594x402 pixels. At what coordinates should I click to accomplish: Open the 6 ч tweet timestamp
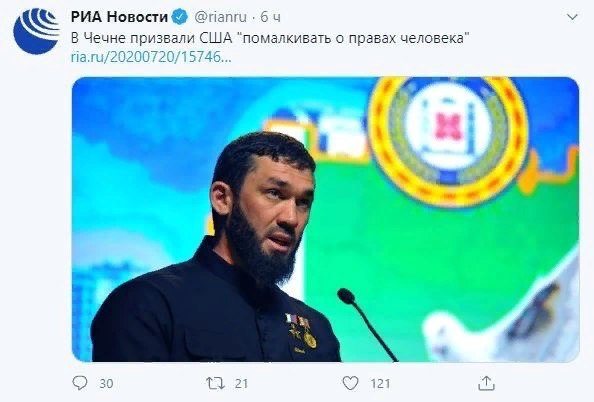[270, 17]
